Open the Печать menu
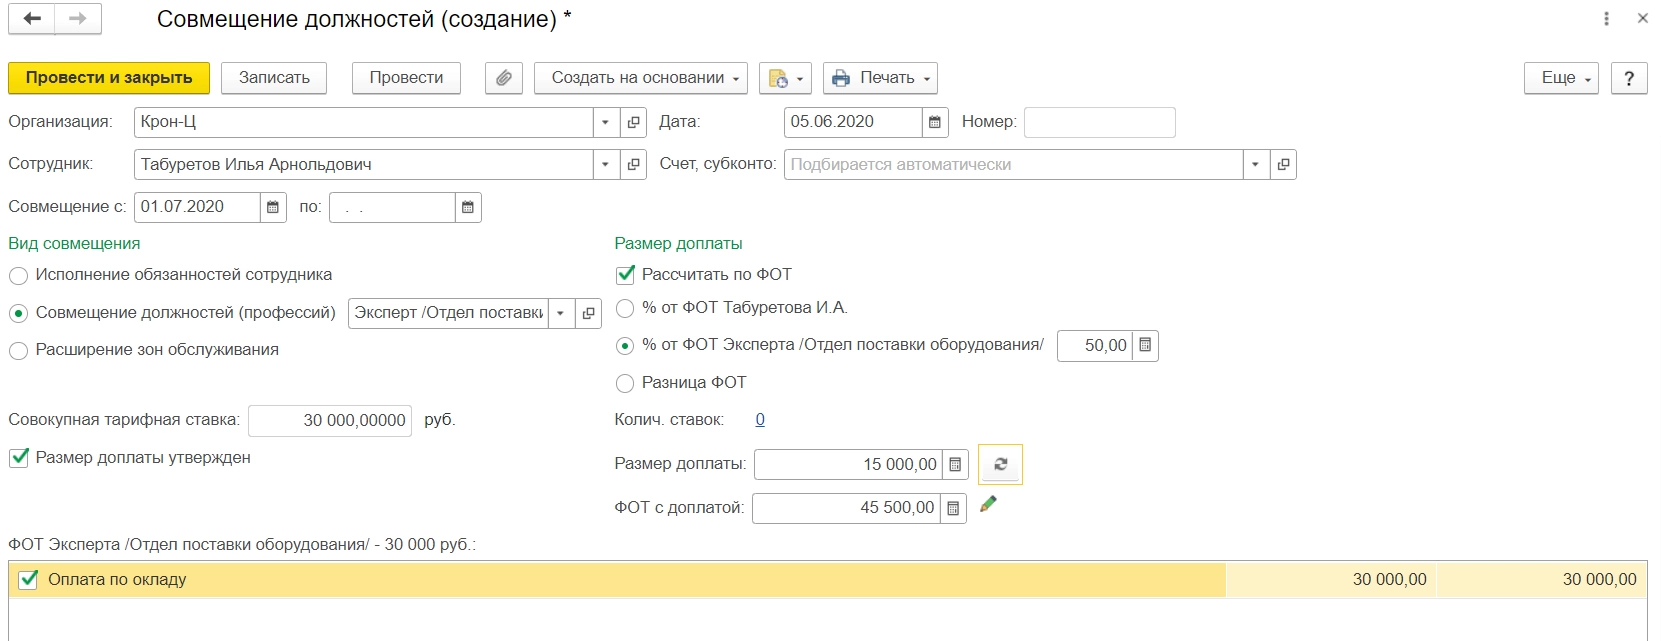Image resolution: width=1661 pixels, height=641 pixels. [x=880, y=78]
